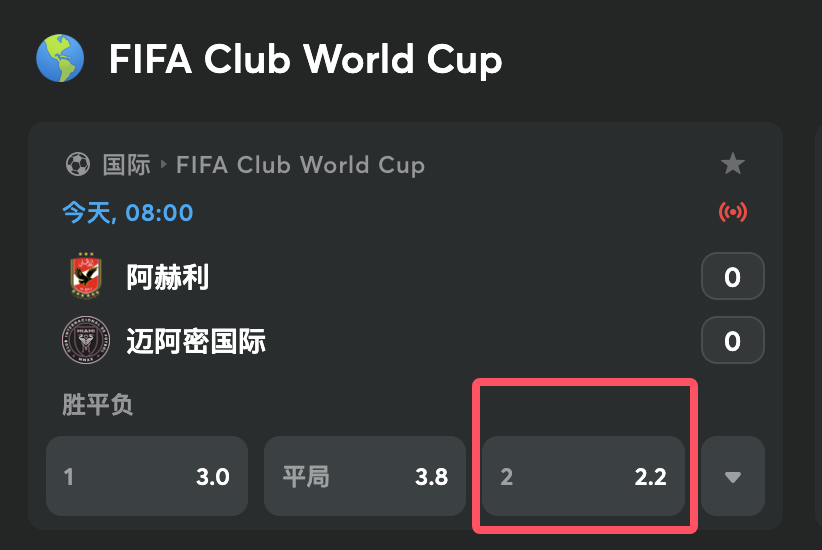Screen dimensions: 822x550
Task: Select the 平局 draw odds 3.8
Action: point(365,476)
